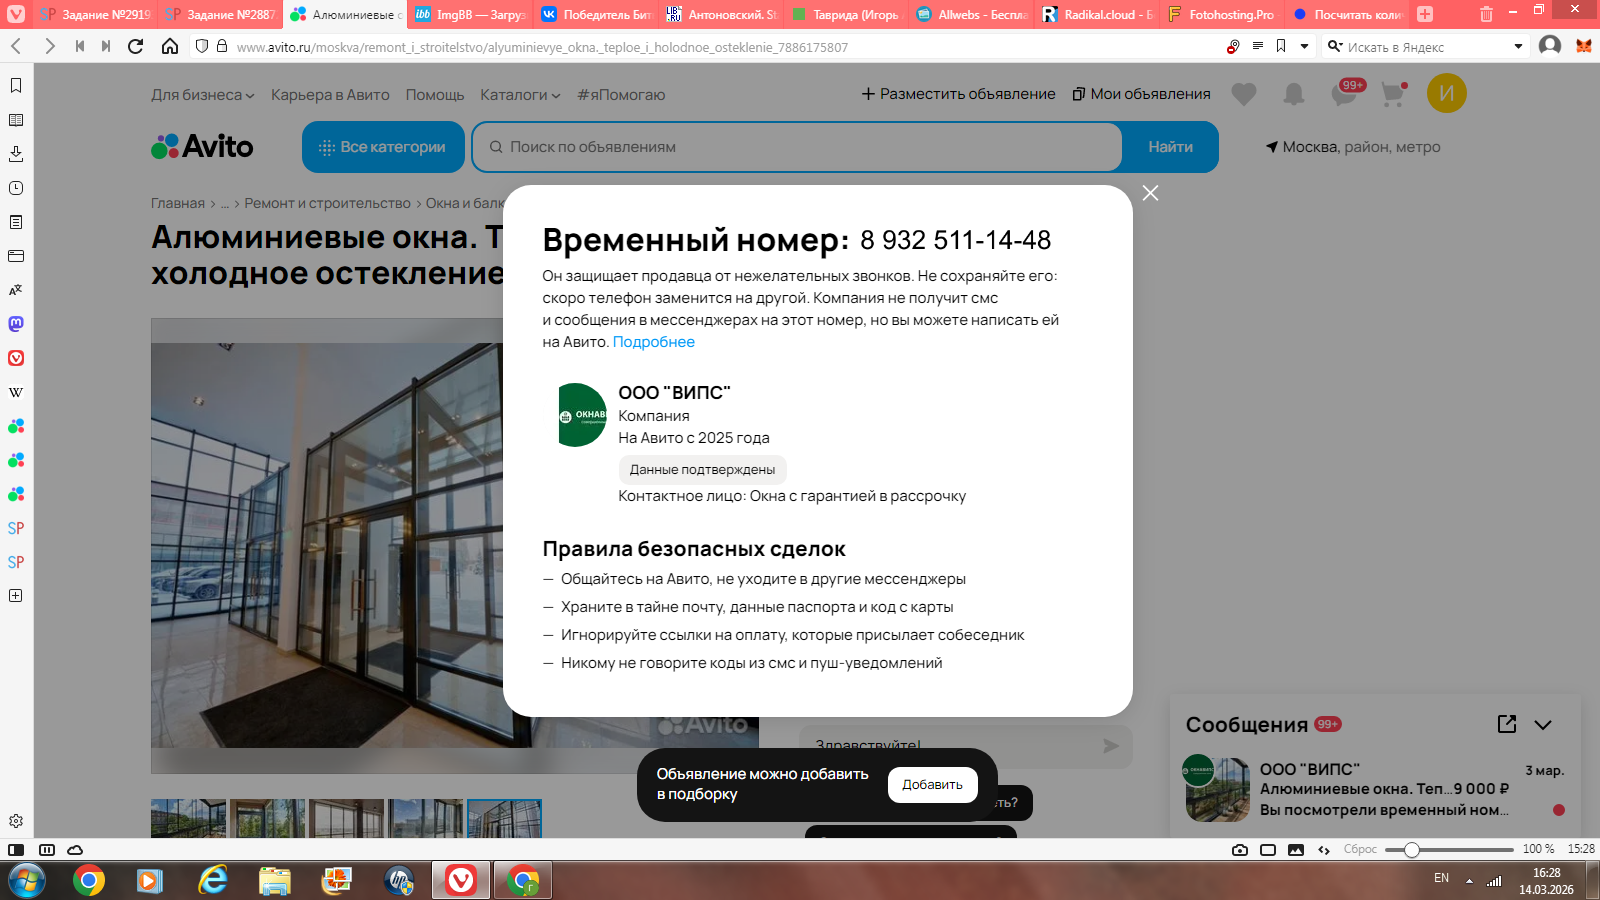Image resolution: width=1600 pixels, height=900 pixels.
Task: Open the tracker blocker shield
Action: [202, 46]
